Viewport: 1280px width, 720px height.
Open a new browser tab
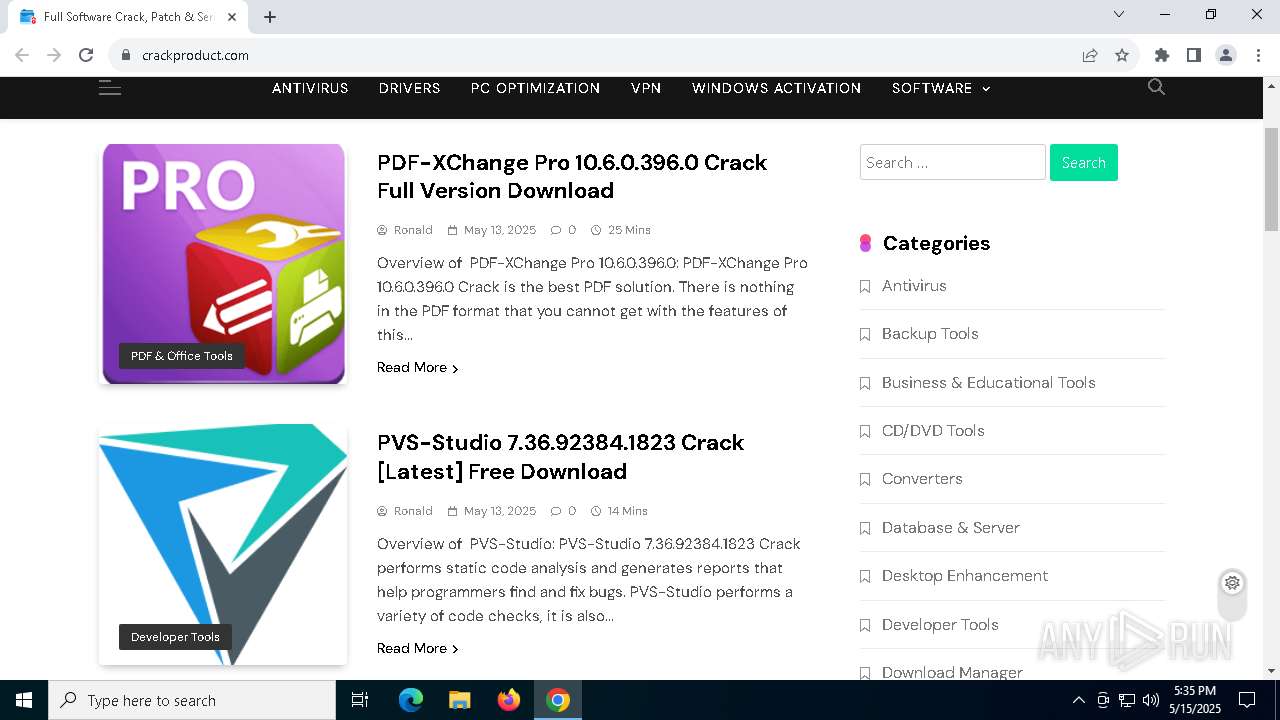click(x=270, y=16)
